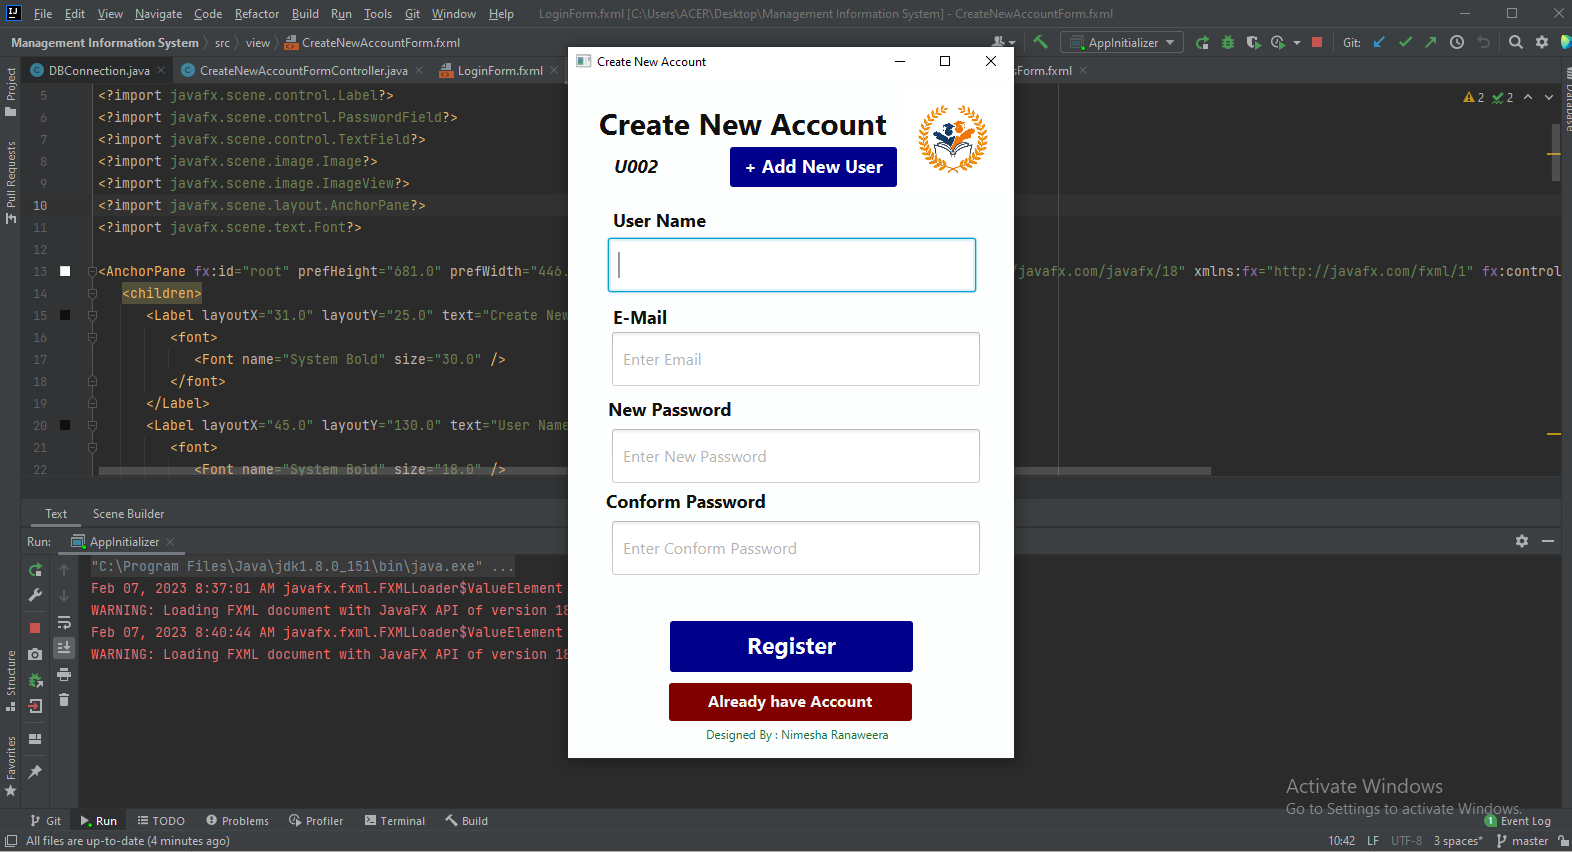Click the wrench icon in Run panel
This screenshot has width=1572, height=852.
[35, 595]
